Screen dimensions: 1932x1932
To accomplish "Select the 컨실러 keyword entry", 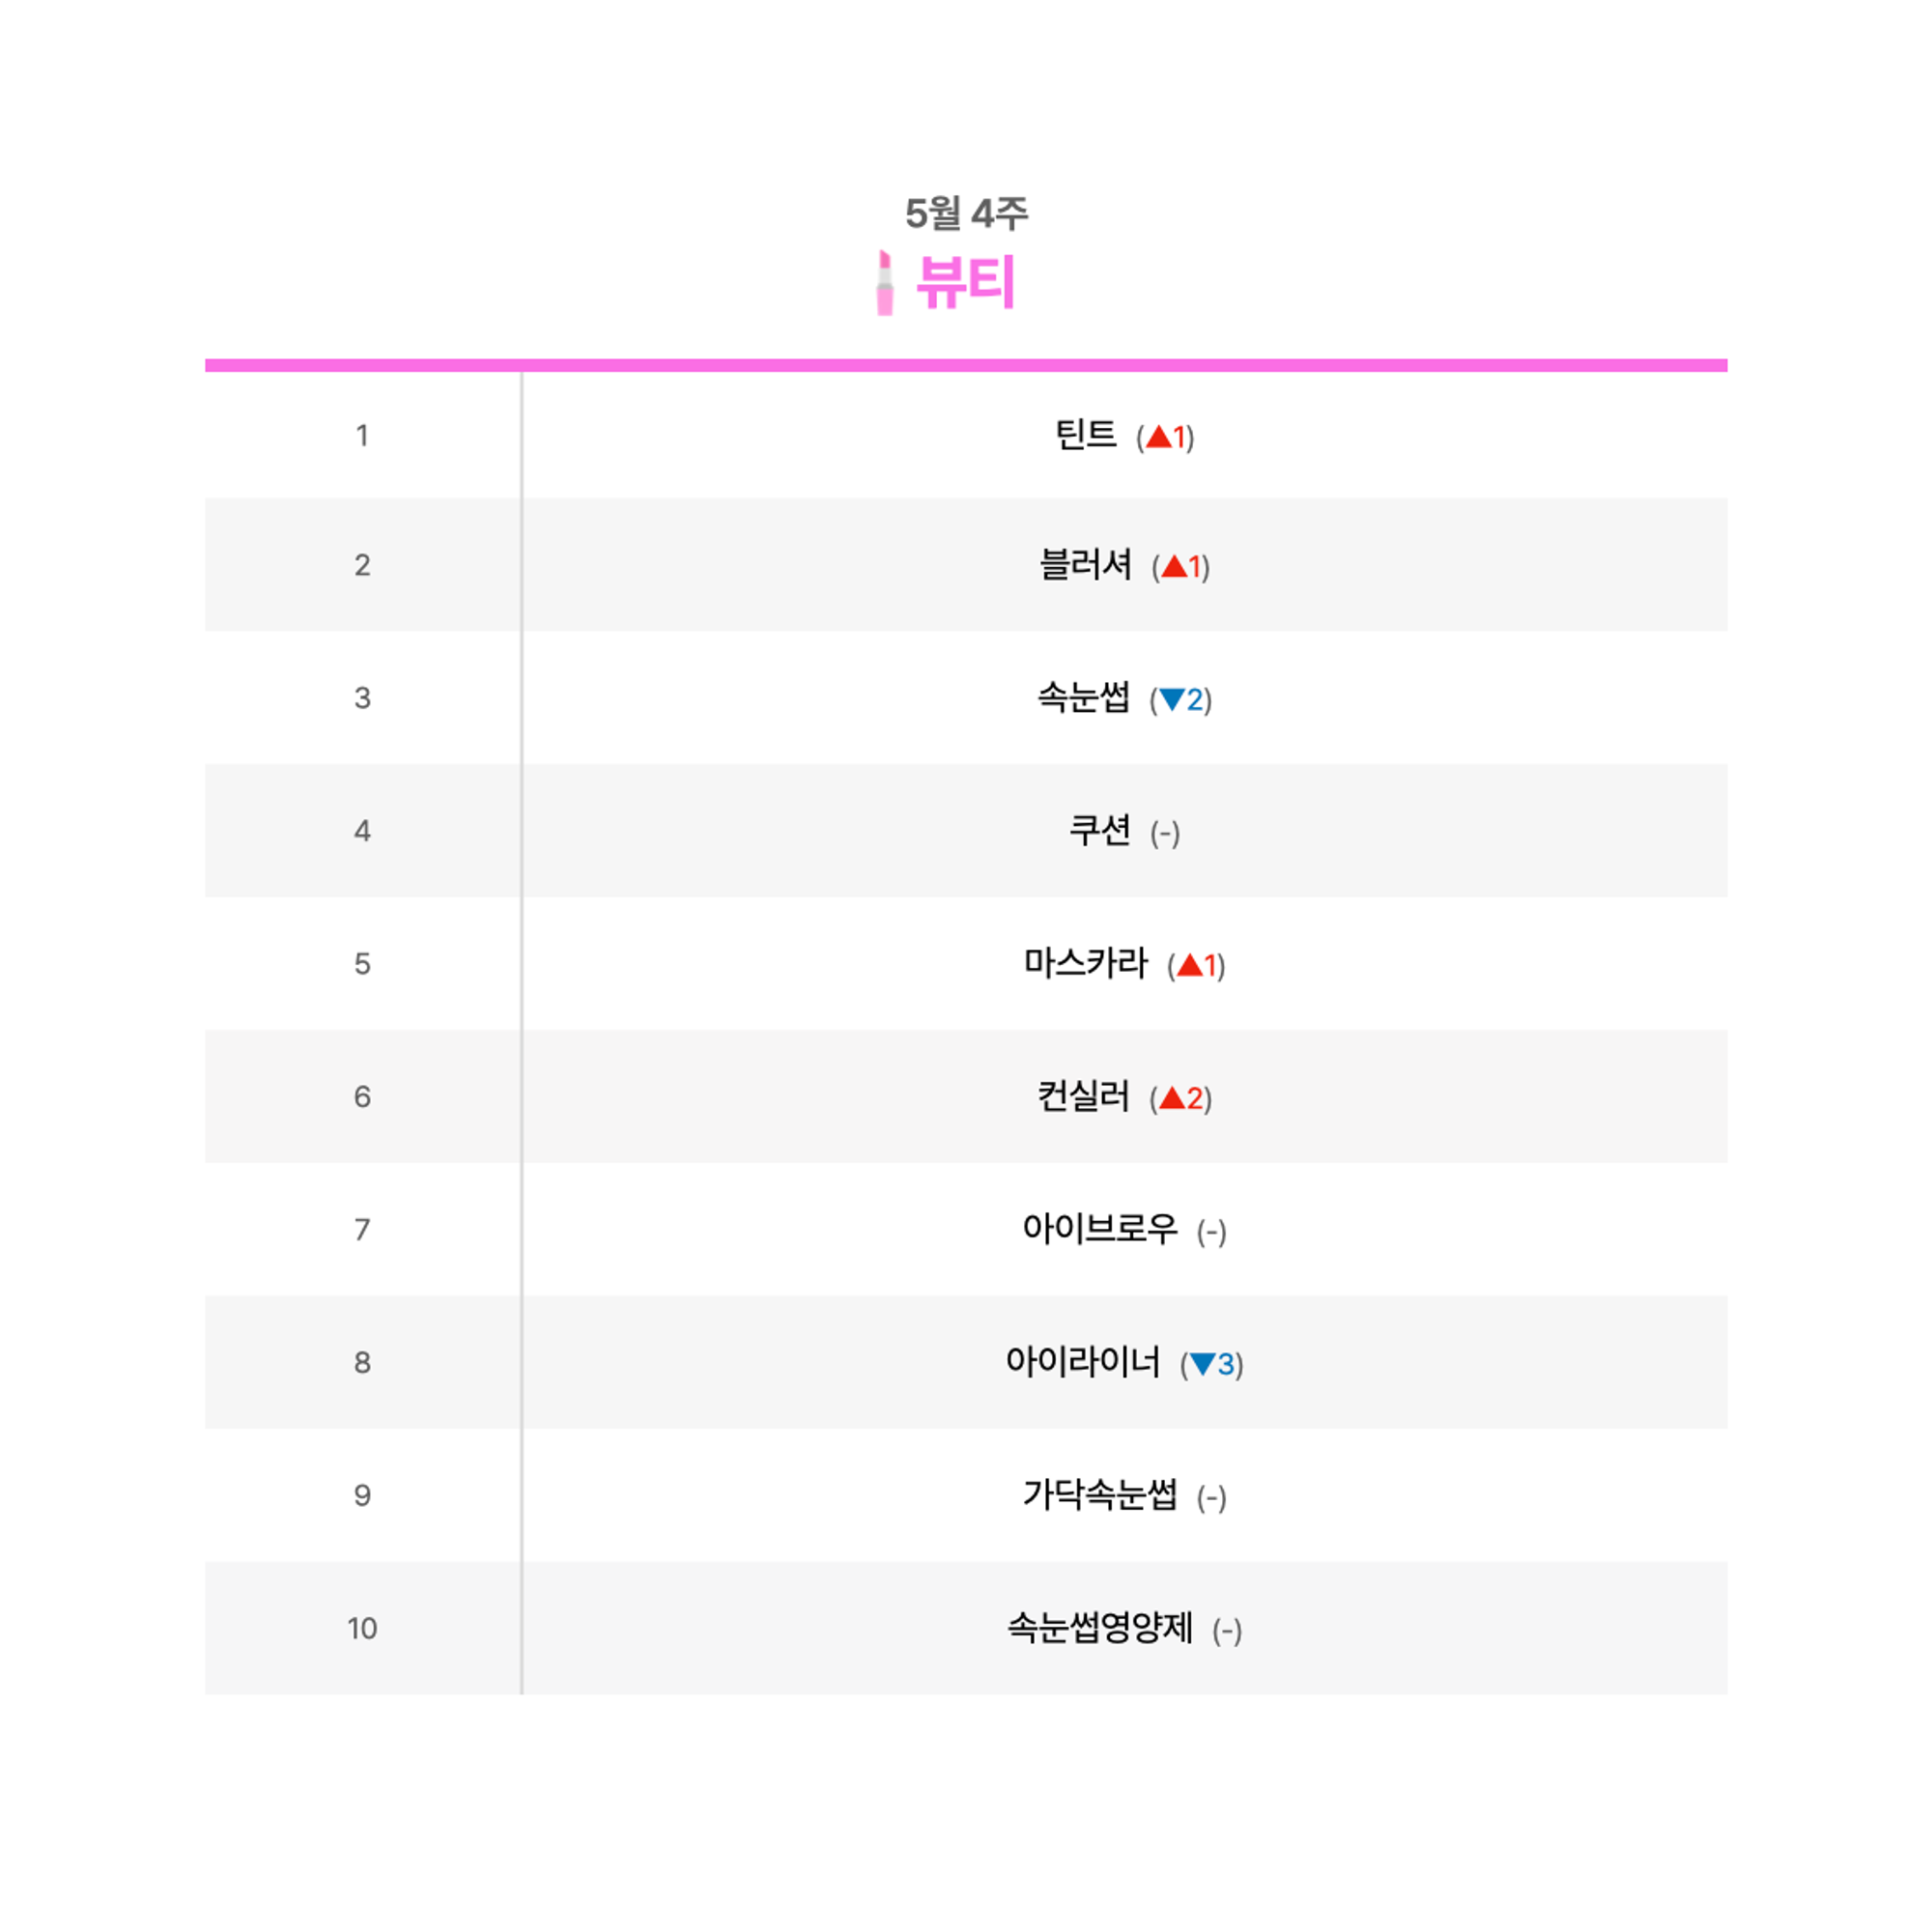I will tap(1084, 1096).
